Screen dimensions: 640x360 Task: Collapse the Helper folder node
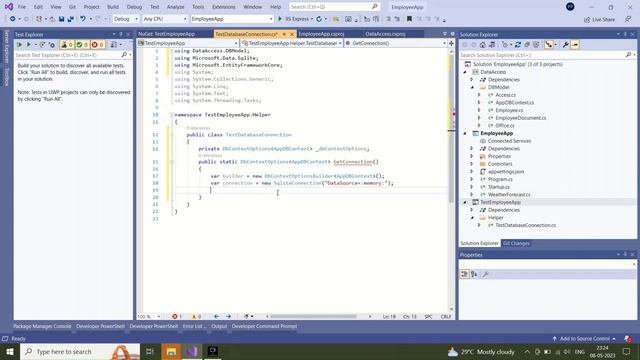[x=472, y=218]
